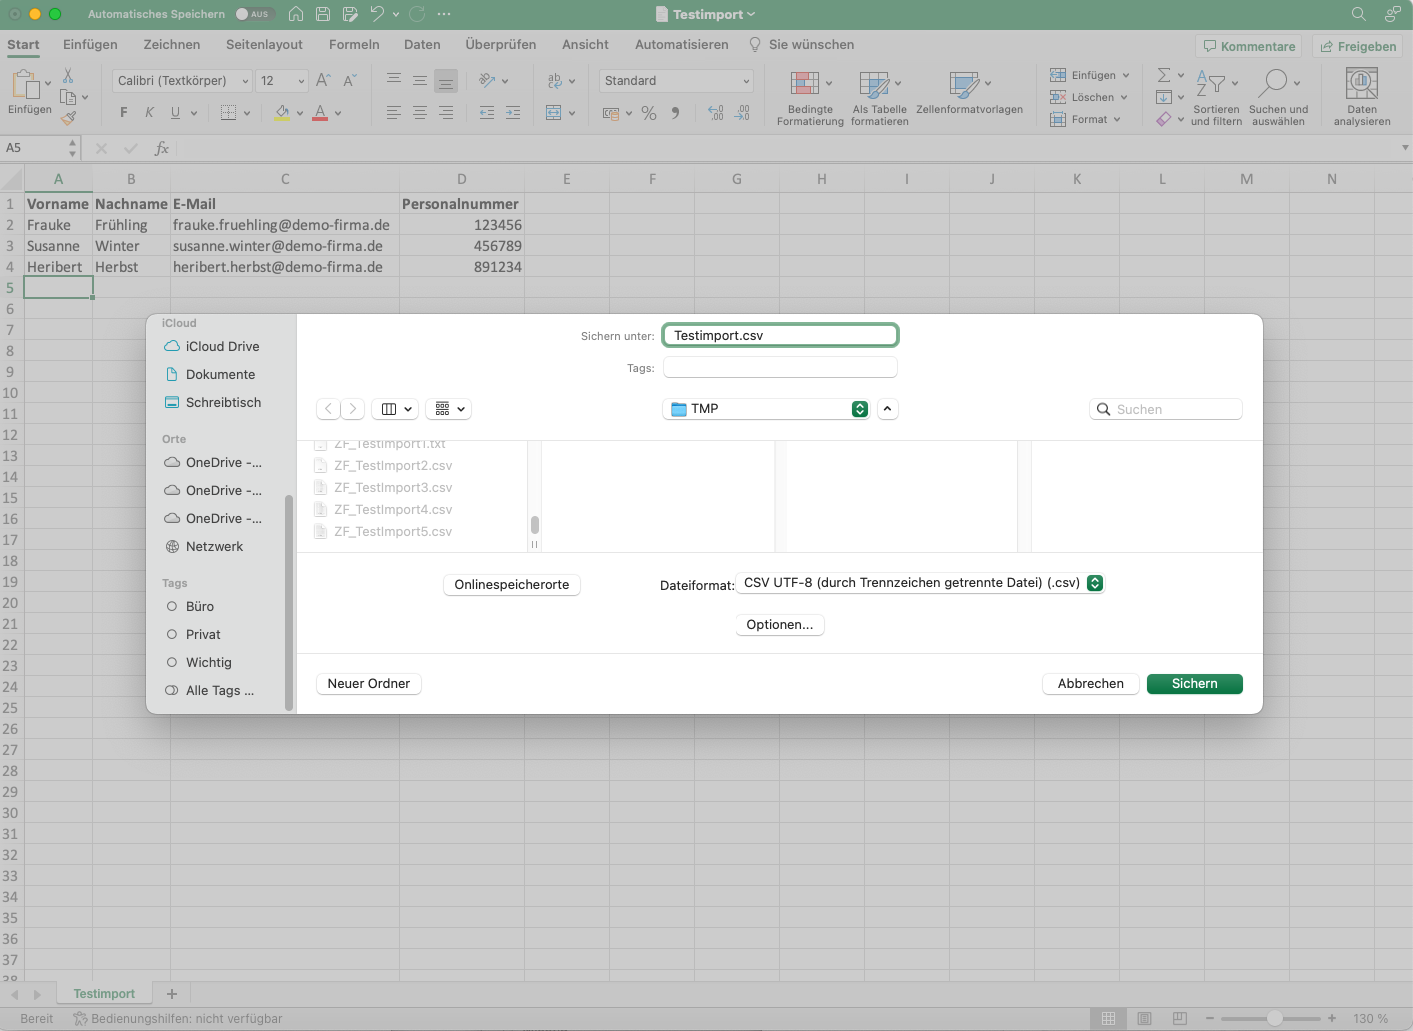Toggle the Automatisches Speichern switch
The width and height of the screenshot is (1413, 1031).
255,14
